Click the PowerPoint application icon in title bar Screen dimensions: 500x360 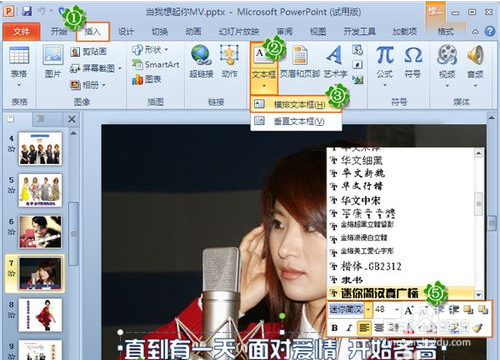[9, 11]
